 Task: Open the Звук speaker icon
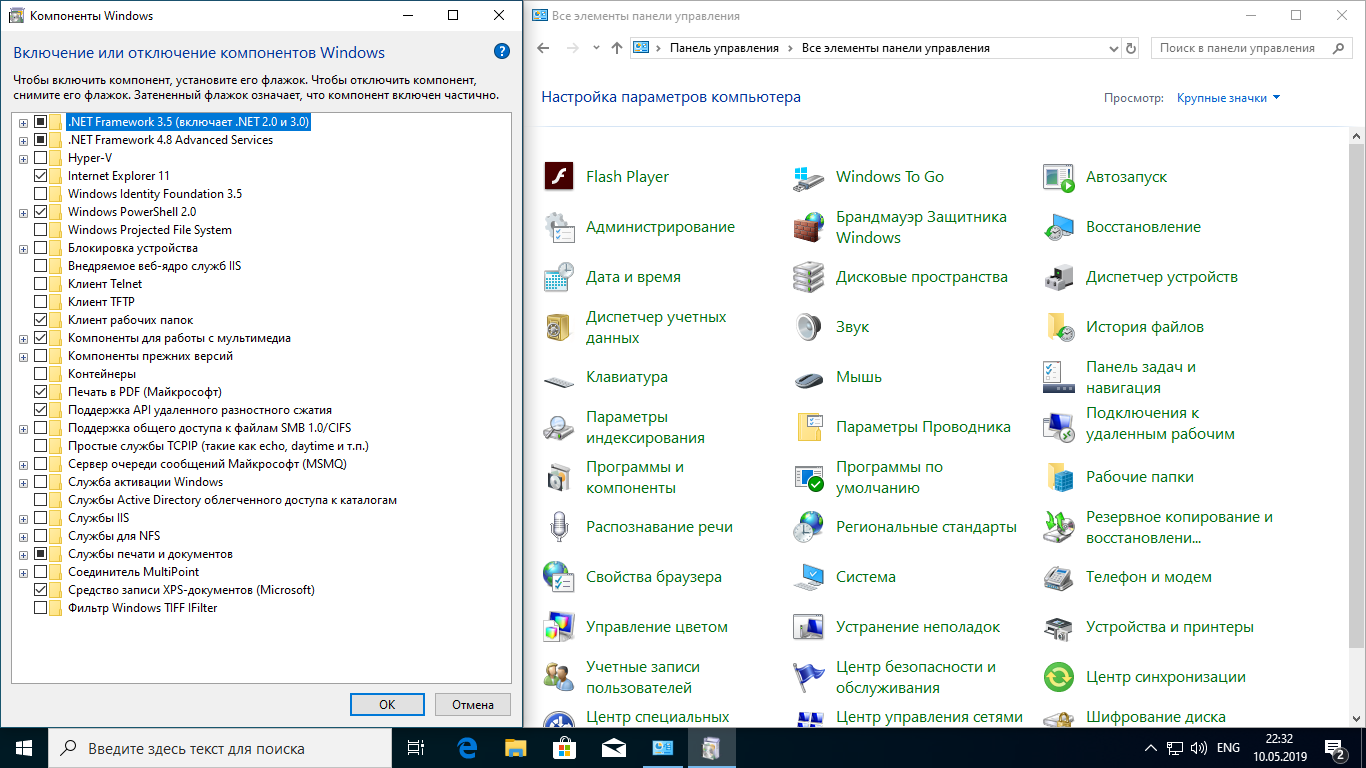coord(808,327)
